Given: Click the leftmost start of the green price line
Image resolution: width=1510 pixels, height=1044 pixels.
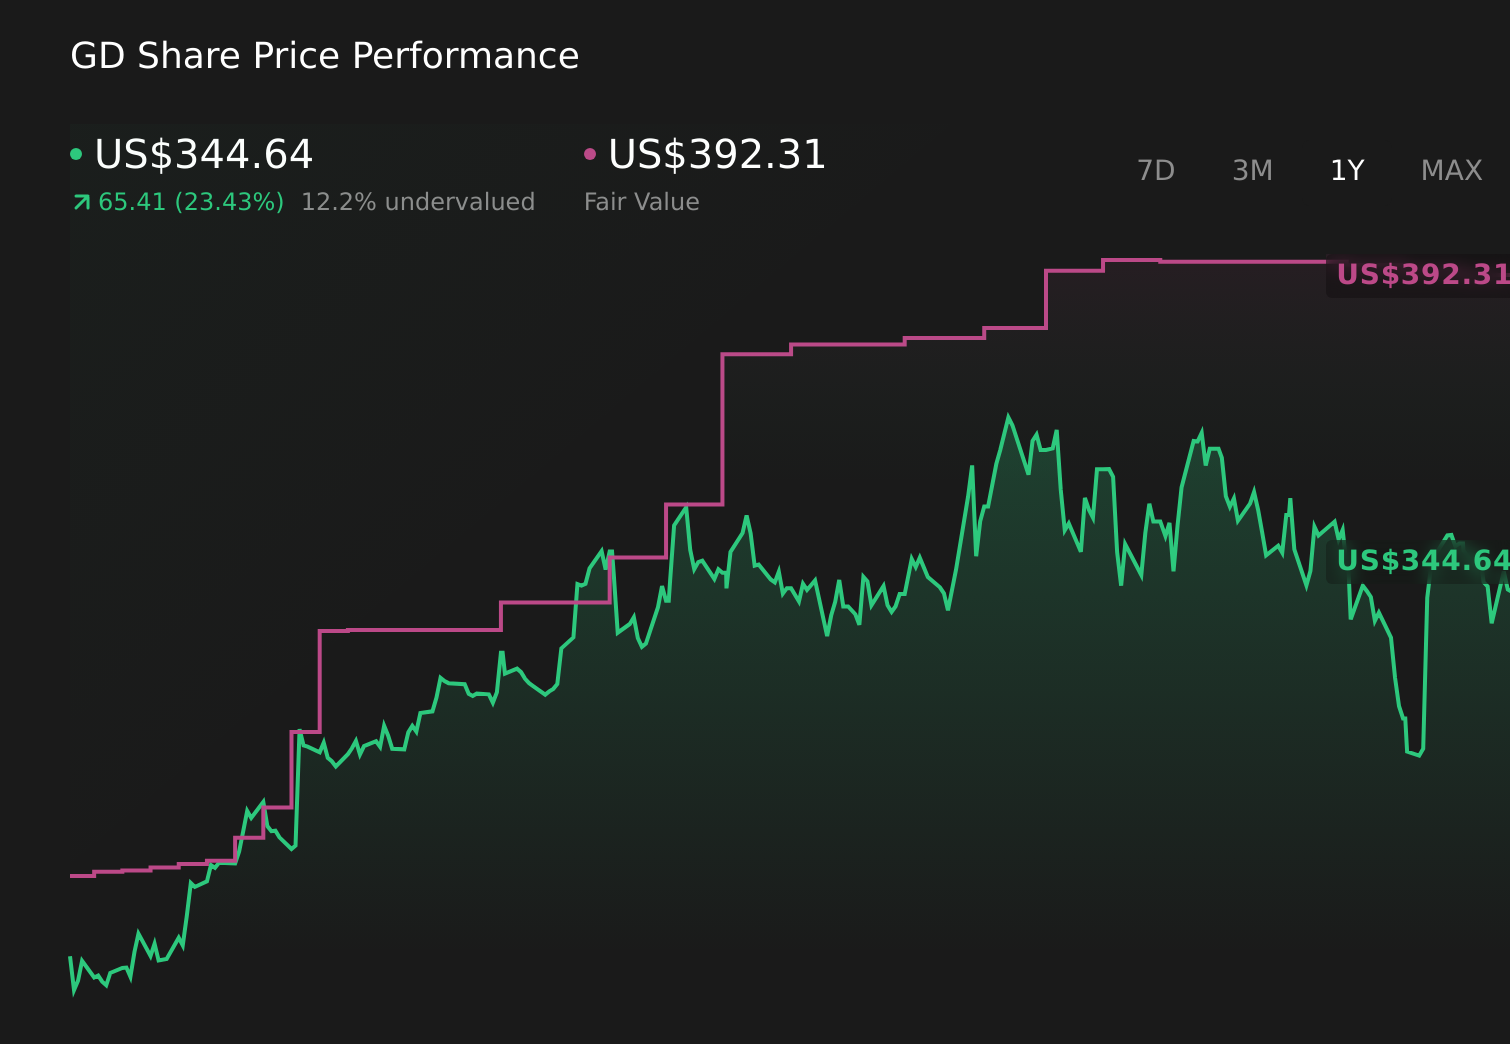Looking at the screenshot, I should point(71,958).
